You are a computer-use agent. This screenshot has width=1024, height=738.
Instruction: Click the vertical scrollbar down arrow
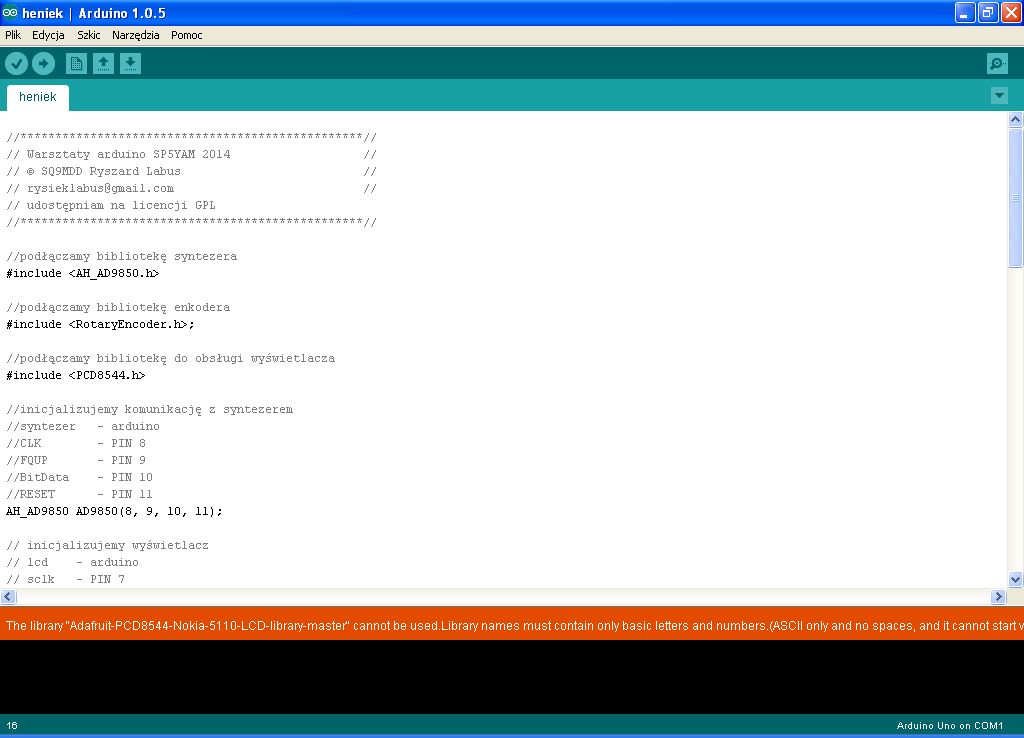click(1016, 579)
